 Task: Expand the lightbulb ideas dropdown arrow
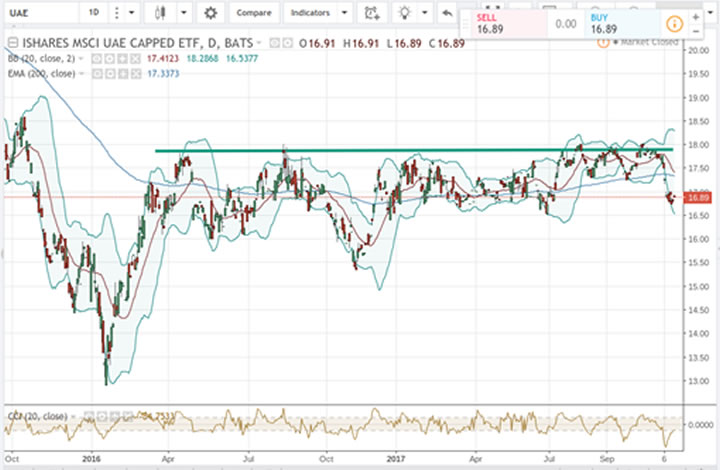pos(425,12)
